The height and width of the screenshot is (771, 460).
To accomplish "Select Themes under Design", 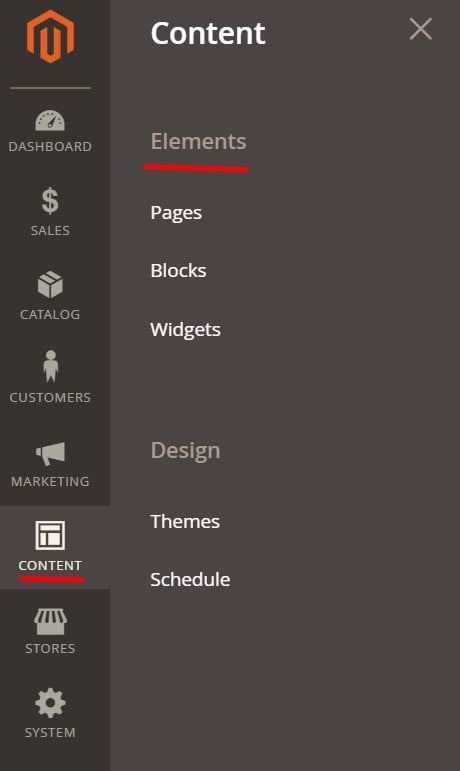I will pos(185,521).
